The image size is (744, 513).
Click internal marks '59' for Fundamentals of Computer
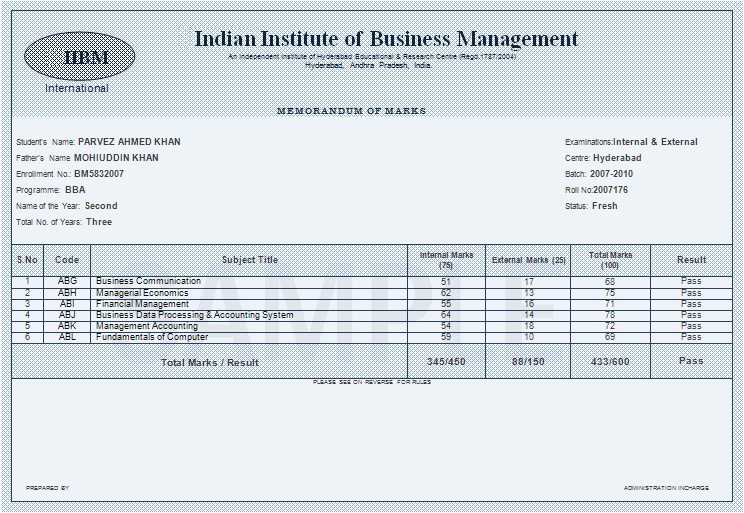(x=446, y=336)
